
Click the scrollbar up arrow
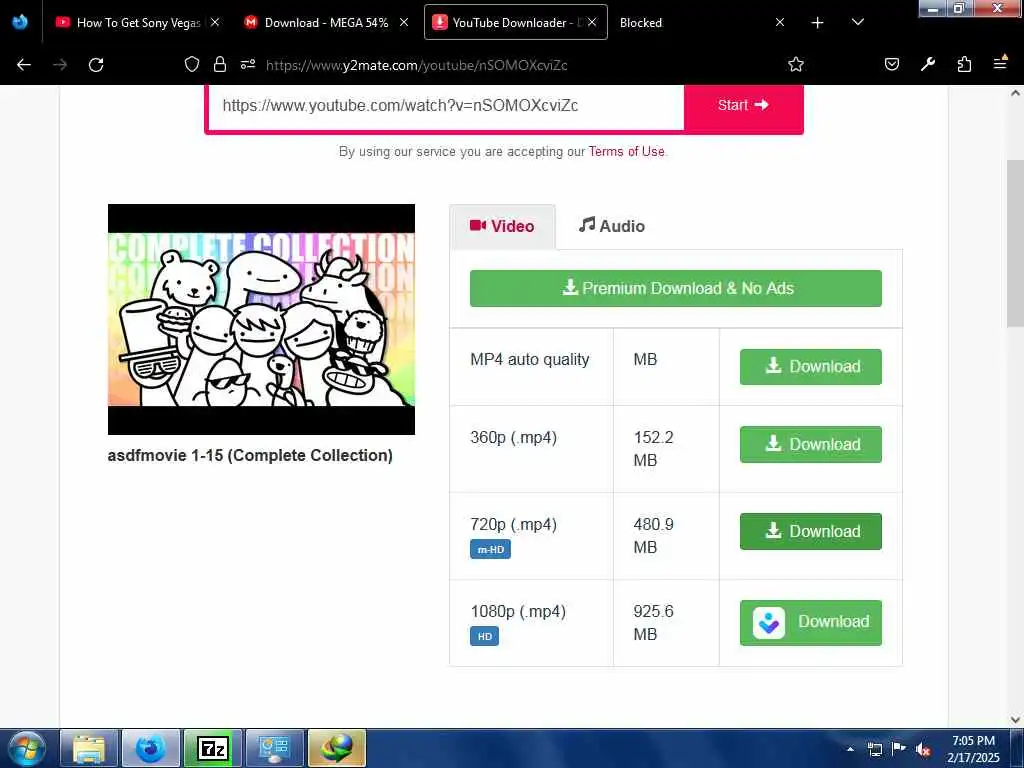tap(1016, 93)
